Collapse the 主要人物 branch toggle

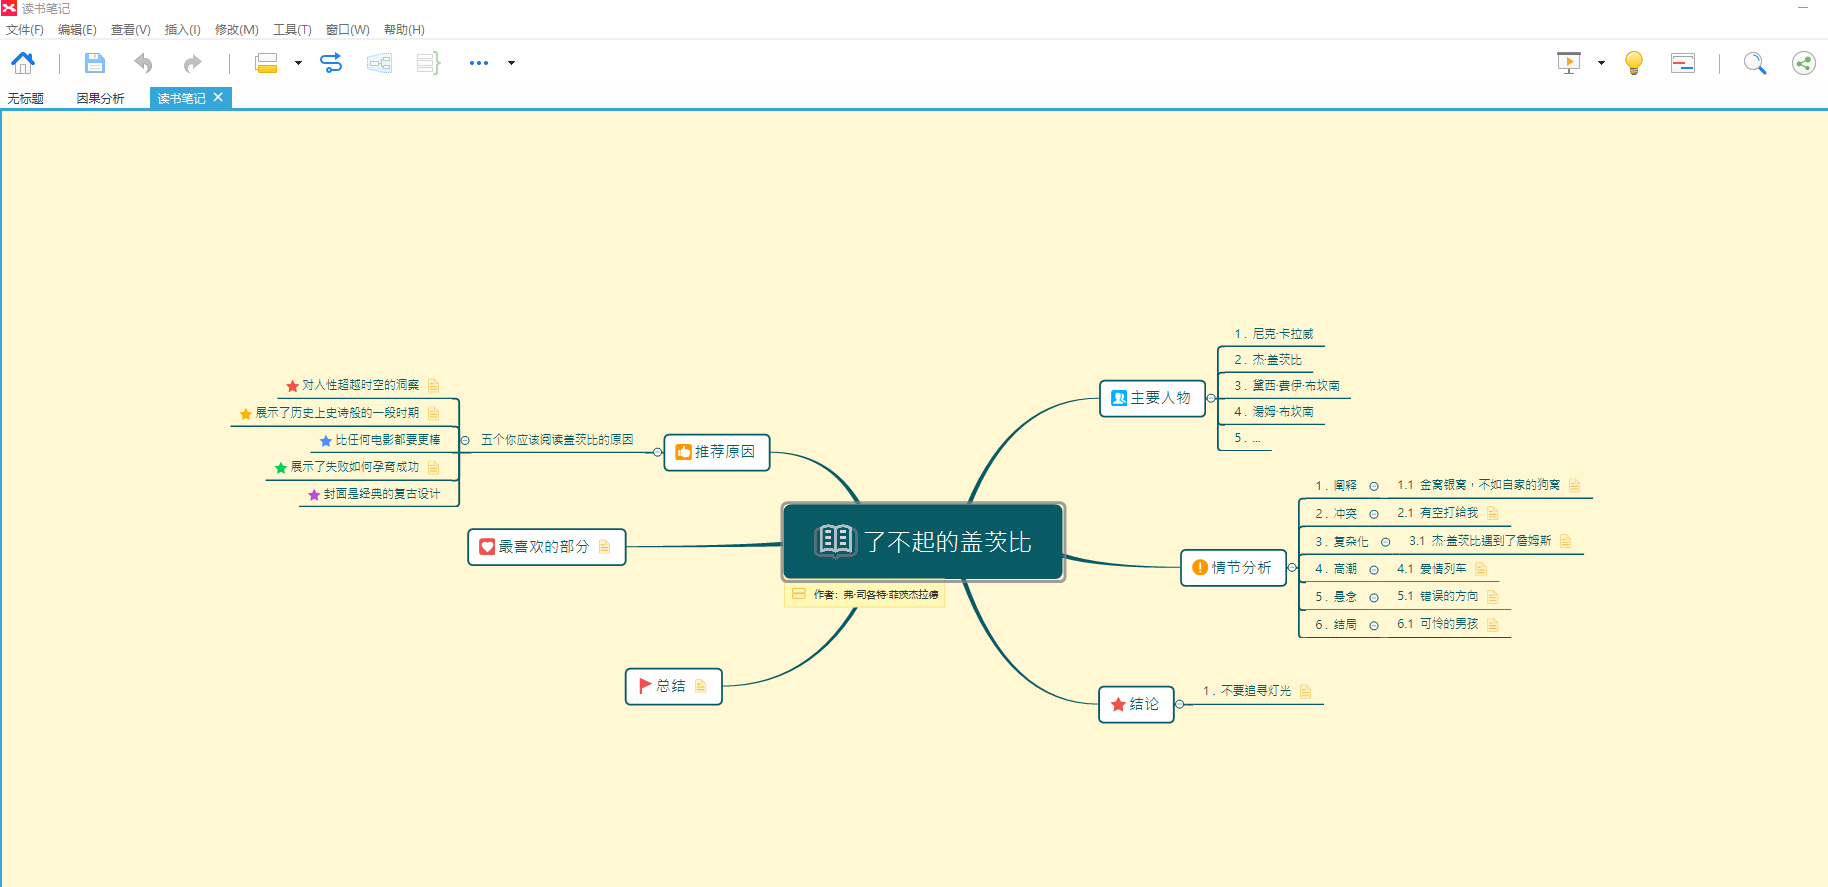click(x=1211, y=398)
